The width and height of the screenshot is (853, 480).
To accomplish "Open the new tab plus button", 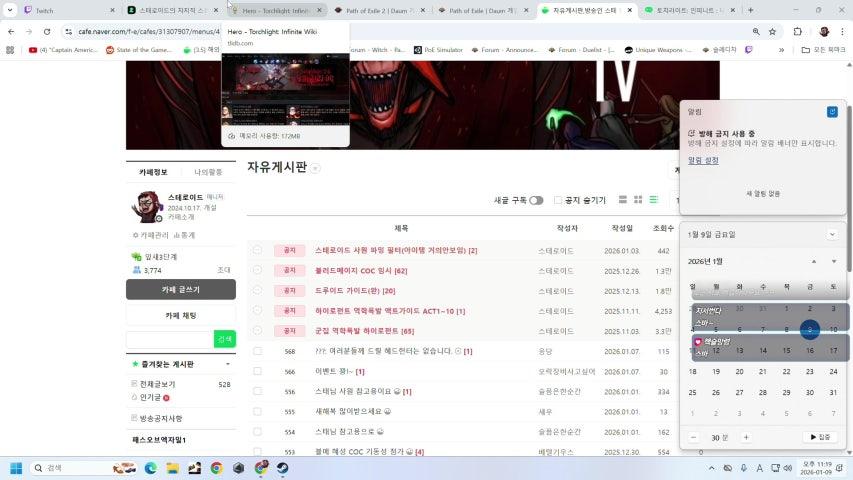I will 751,10.
